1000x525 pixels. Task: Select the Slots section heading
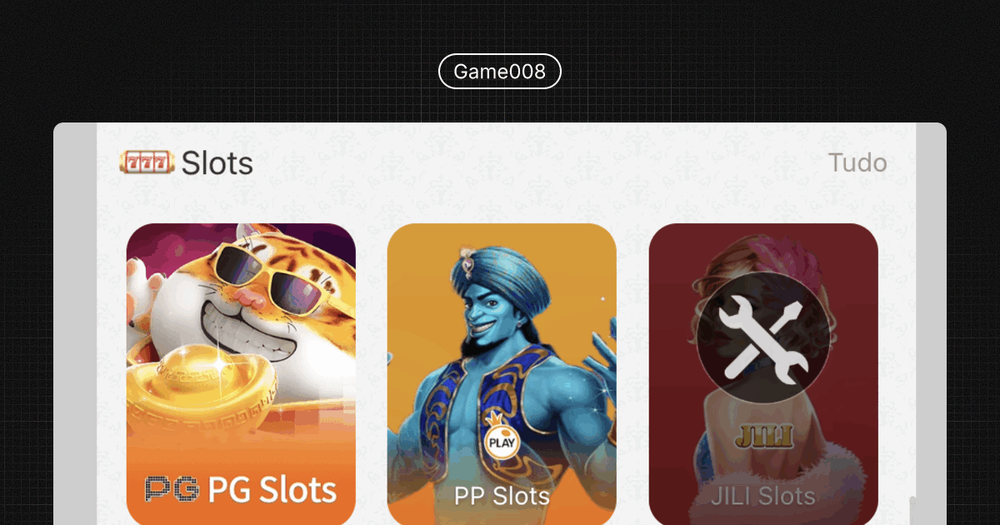217,163
